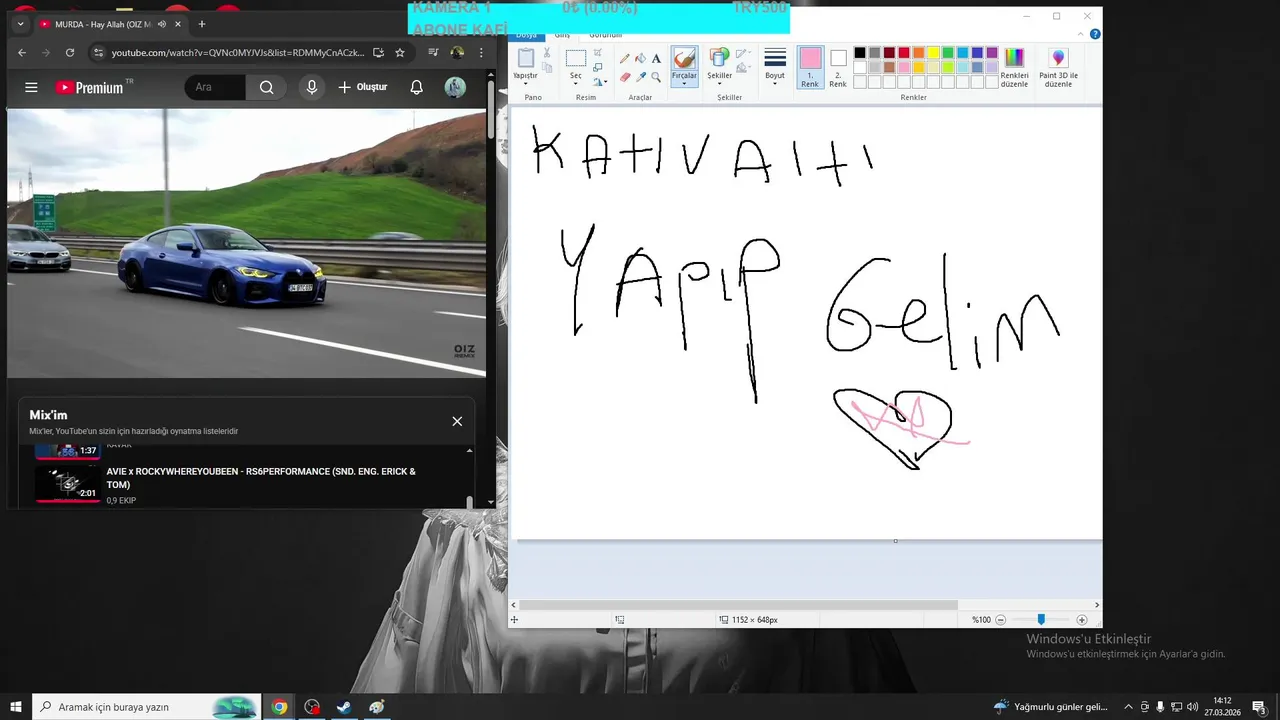
Task: Select the Magnifier tool in Paint
Action: point(656,77)
